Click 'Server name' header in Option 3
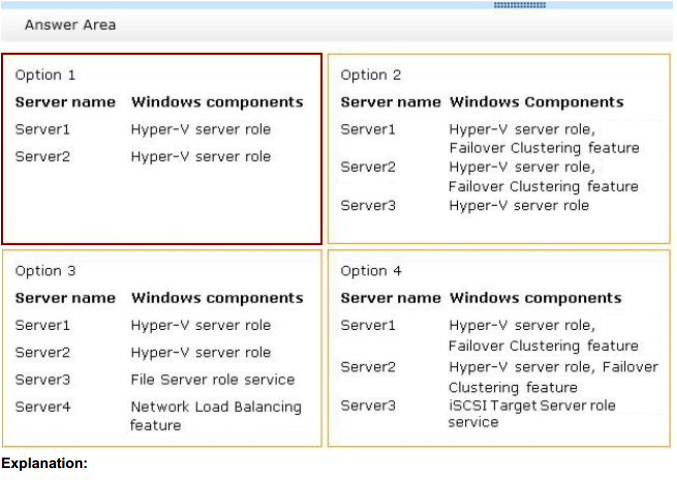Viewport: 677px width, 493px height. click(65, 298)
